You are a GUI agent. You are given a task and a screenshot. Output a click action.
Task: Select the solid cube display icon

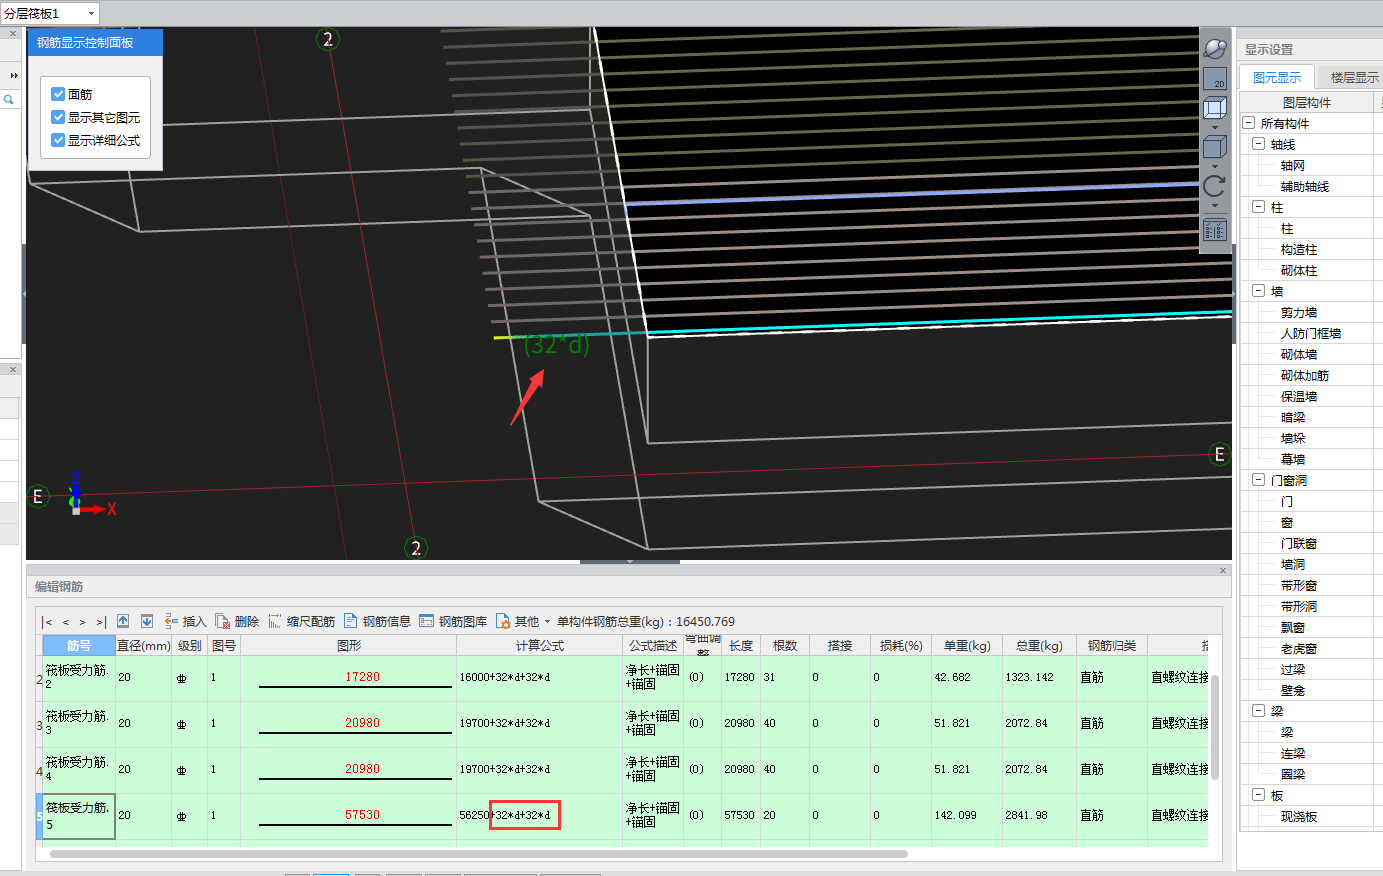pyautogui.click(x=1215, y=147)
